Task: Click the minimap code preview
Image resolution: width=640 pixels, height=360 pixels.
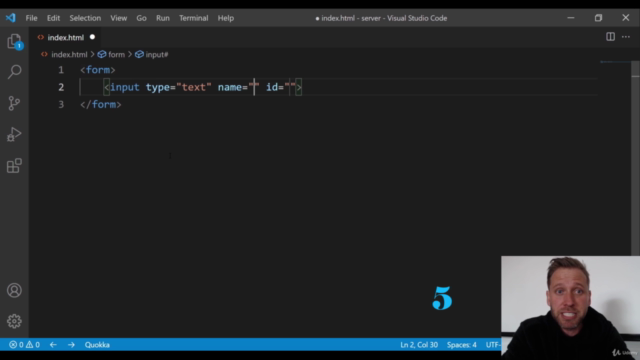Action: (x=615, y=62)
